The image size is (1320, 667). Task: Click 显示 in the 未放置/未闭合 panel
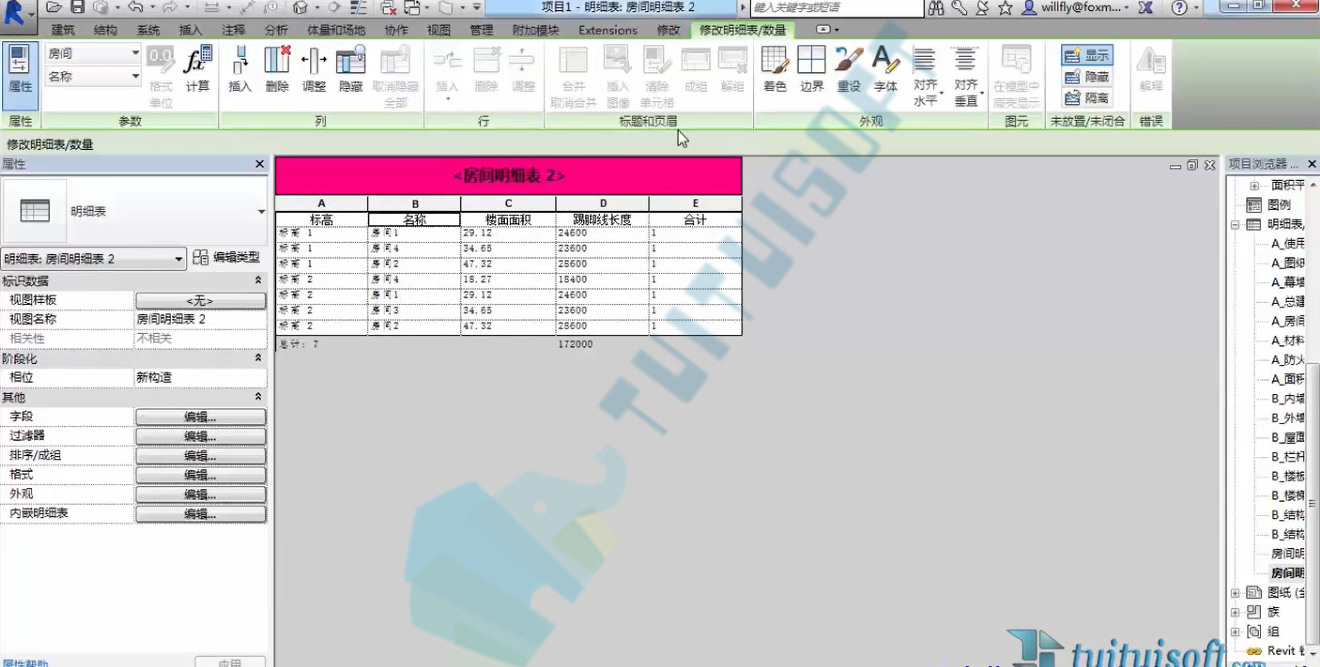1087,56
